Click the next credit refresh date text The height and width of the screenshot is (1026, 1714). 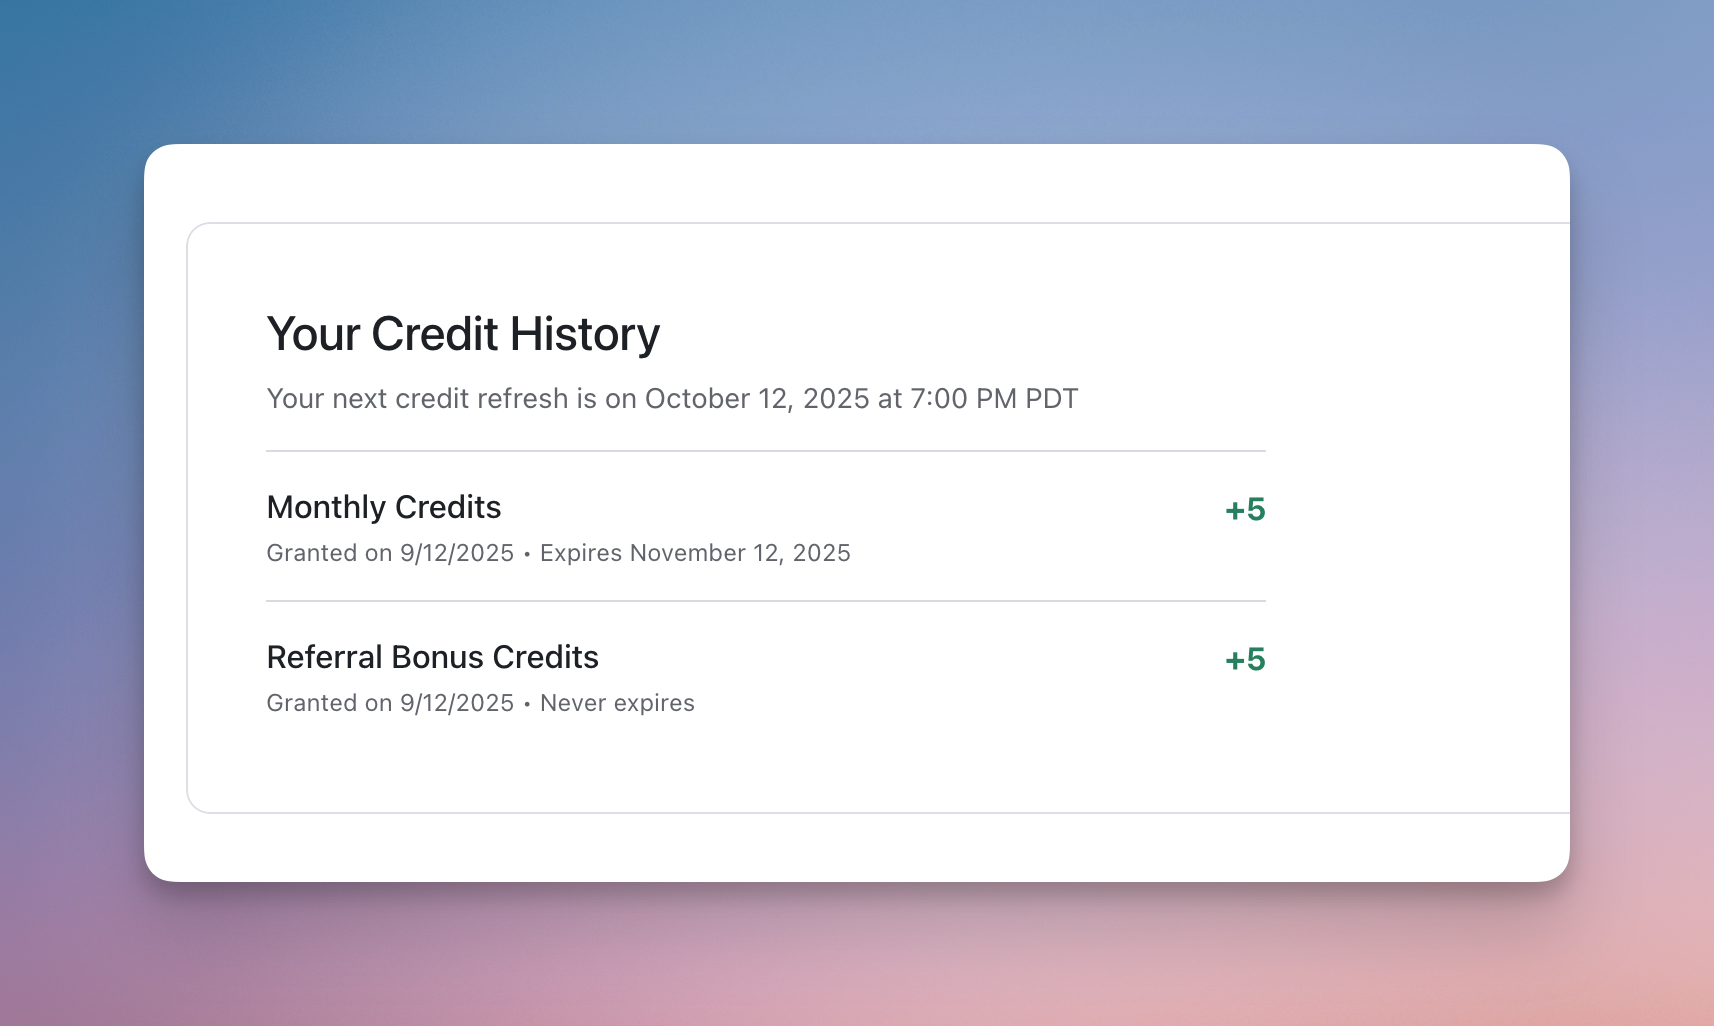click(x=671, y=398)
